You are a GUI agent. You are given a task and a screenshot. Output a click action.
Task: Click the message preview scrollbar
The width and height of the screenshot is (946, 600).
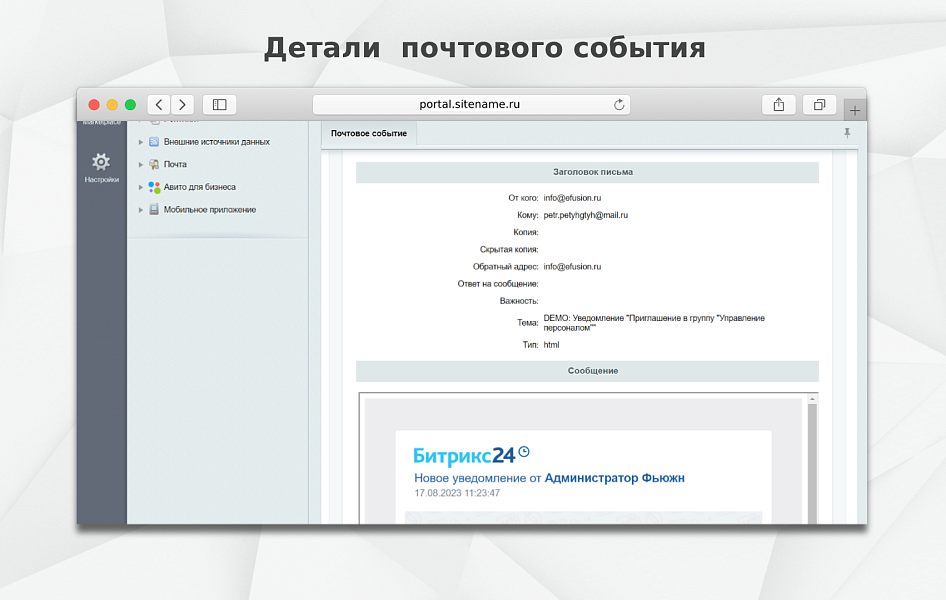pyautogui.click(x=812, y=460)
